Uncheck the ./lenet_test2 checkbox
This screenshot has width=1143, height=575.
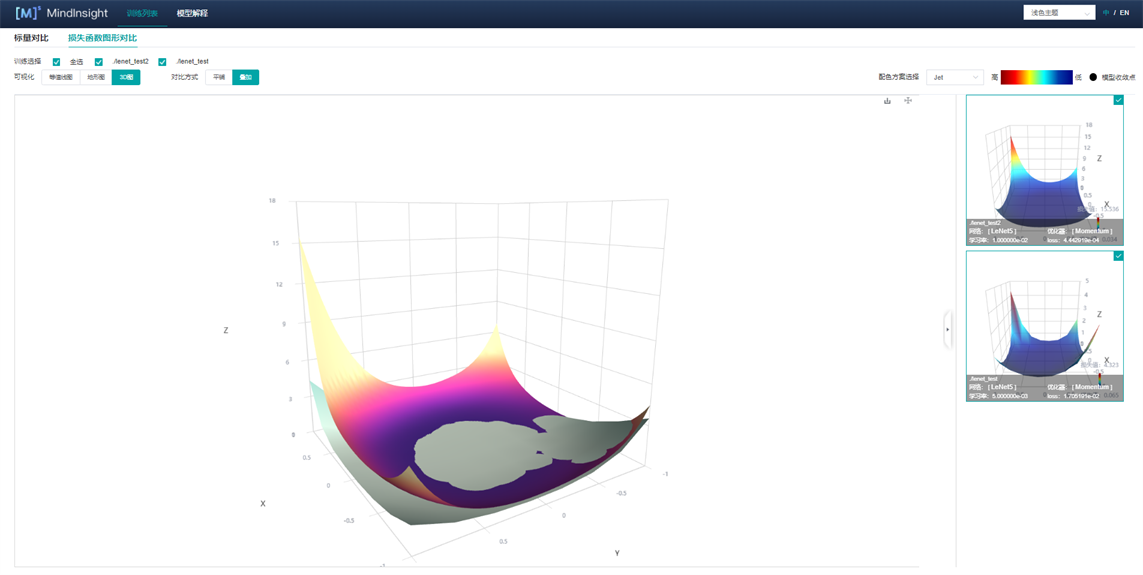tap(99, 62)
